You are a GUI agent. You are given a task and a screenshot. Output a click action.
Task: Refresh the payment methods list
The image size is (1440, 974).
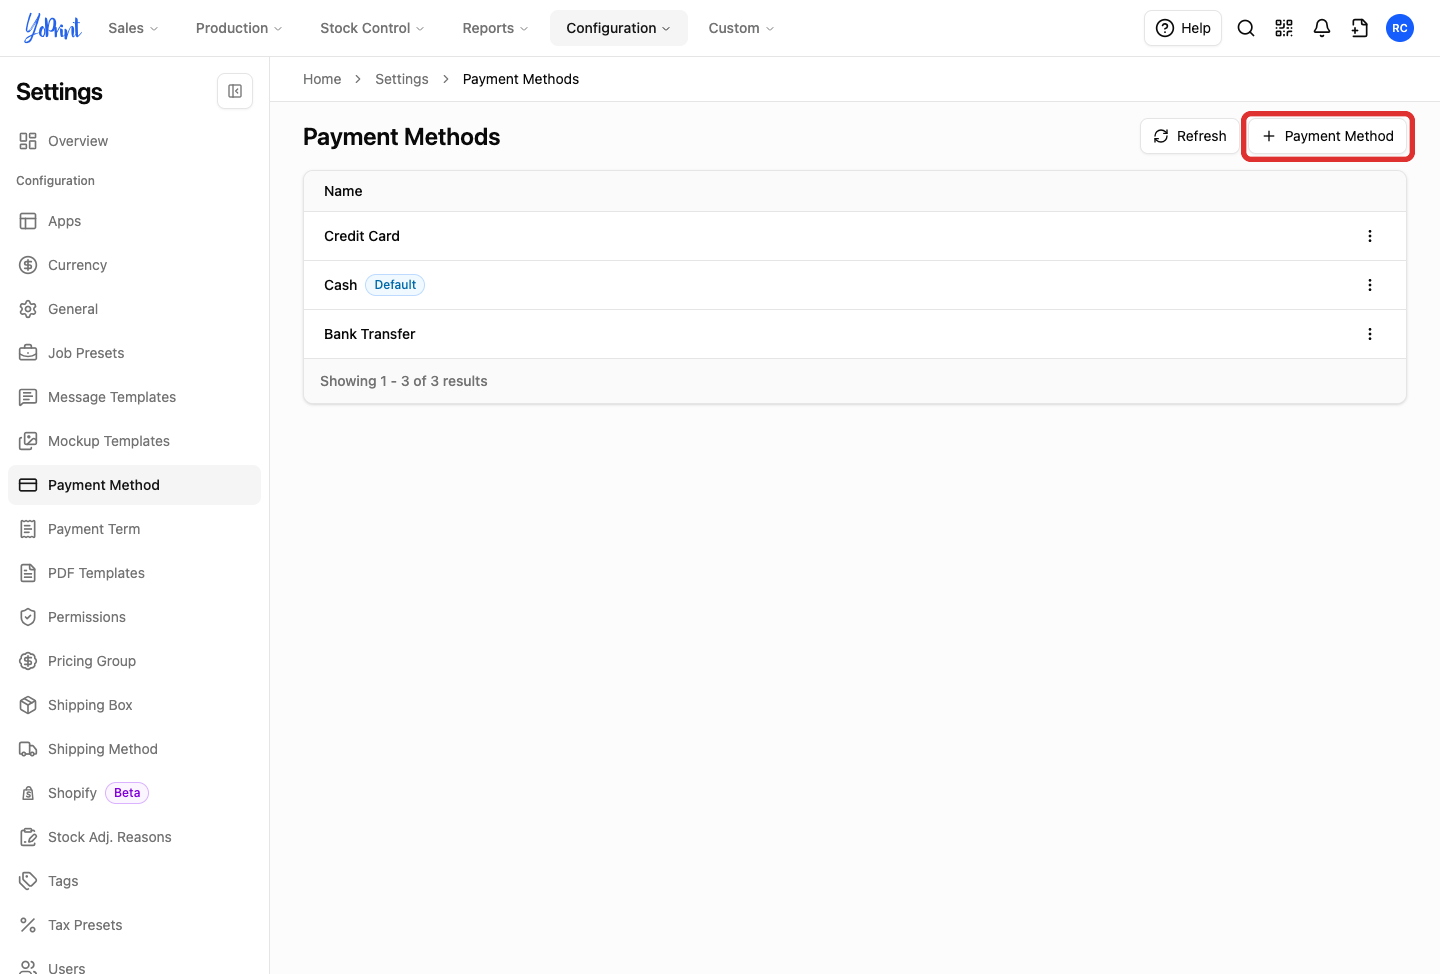pyautogui.click(x=1190, y=136)
